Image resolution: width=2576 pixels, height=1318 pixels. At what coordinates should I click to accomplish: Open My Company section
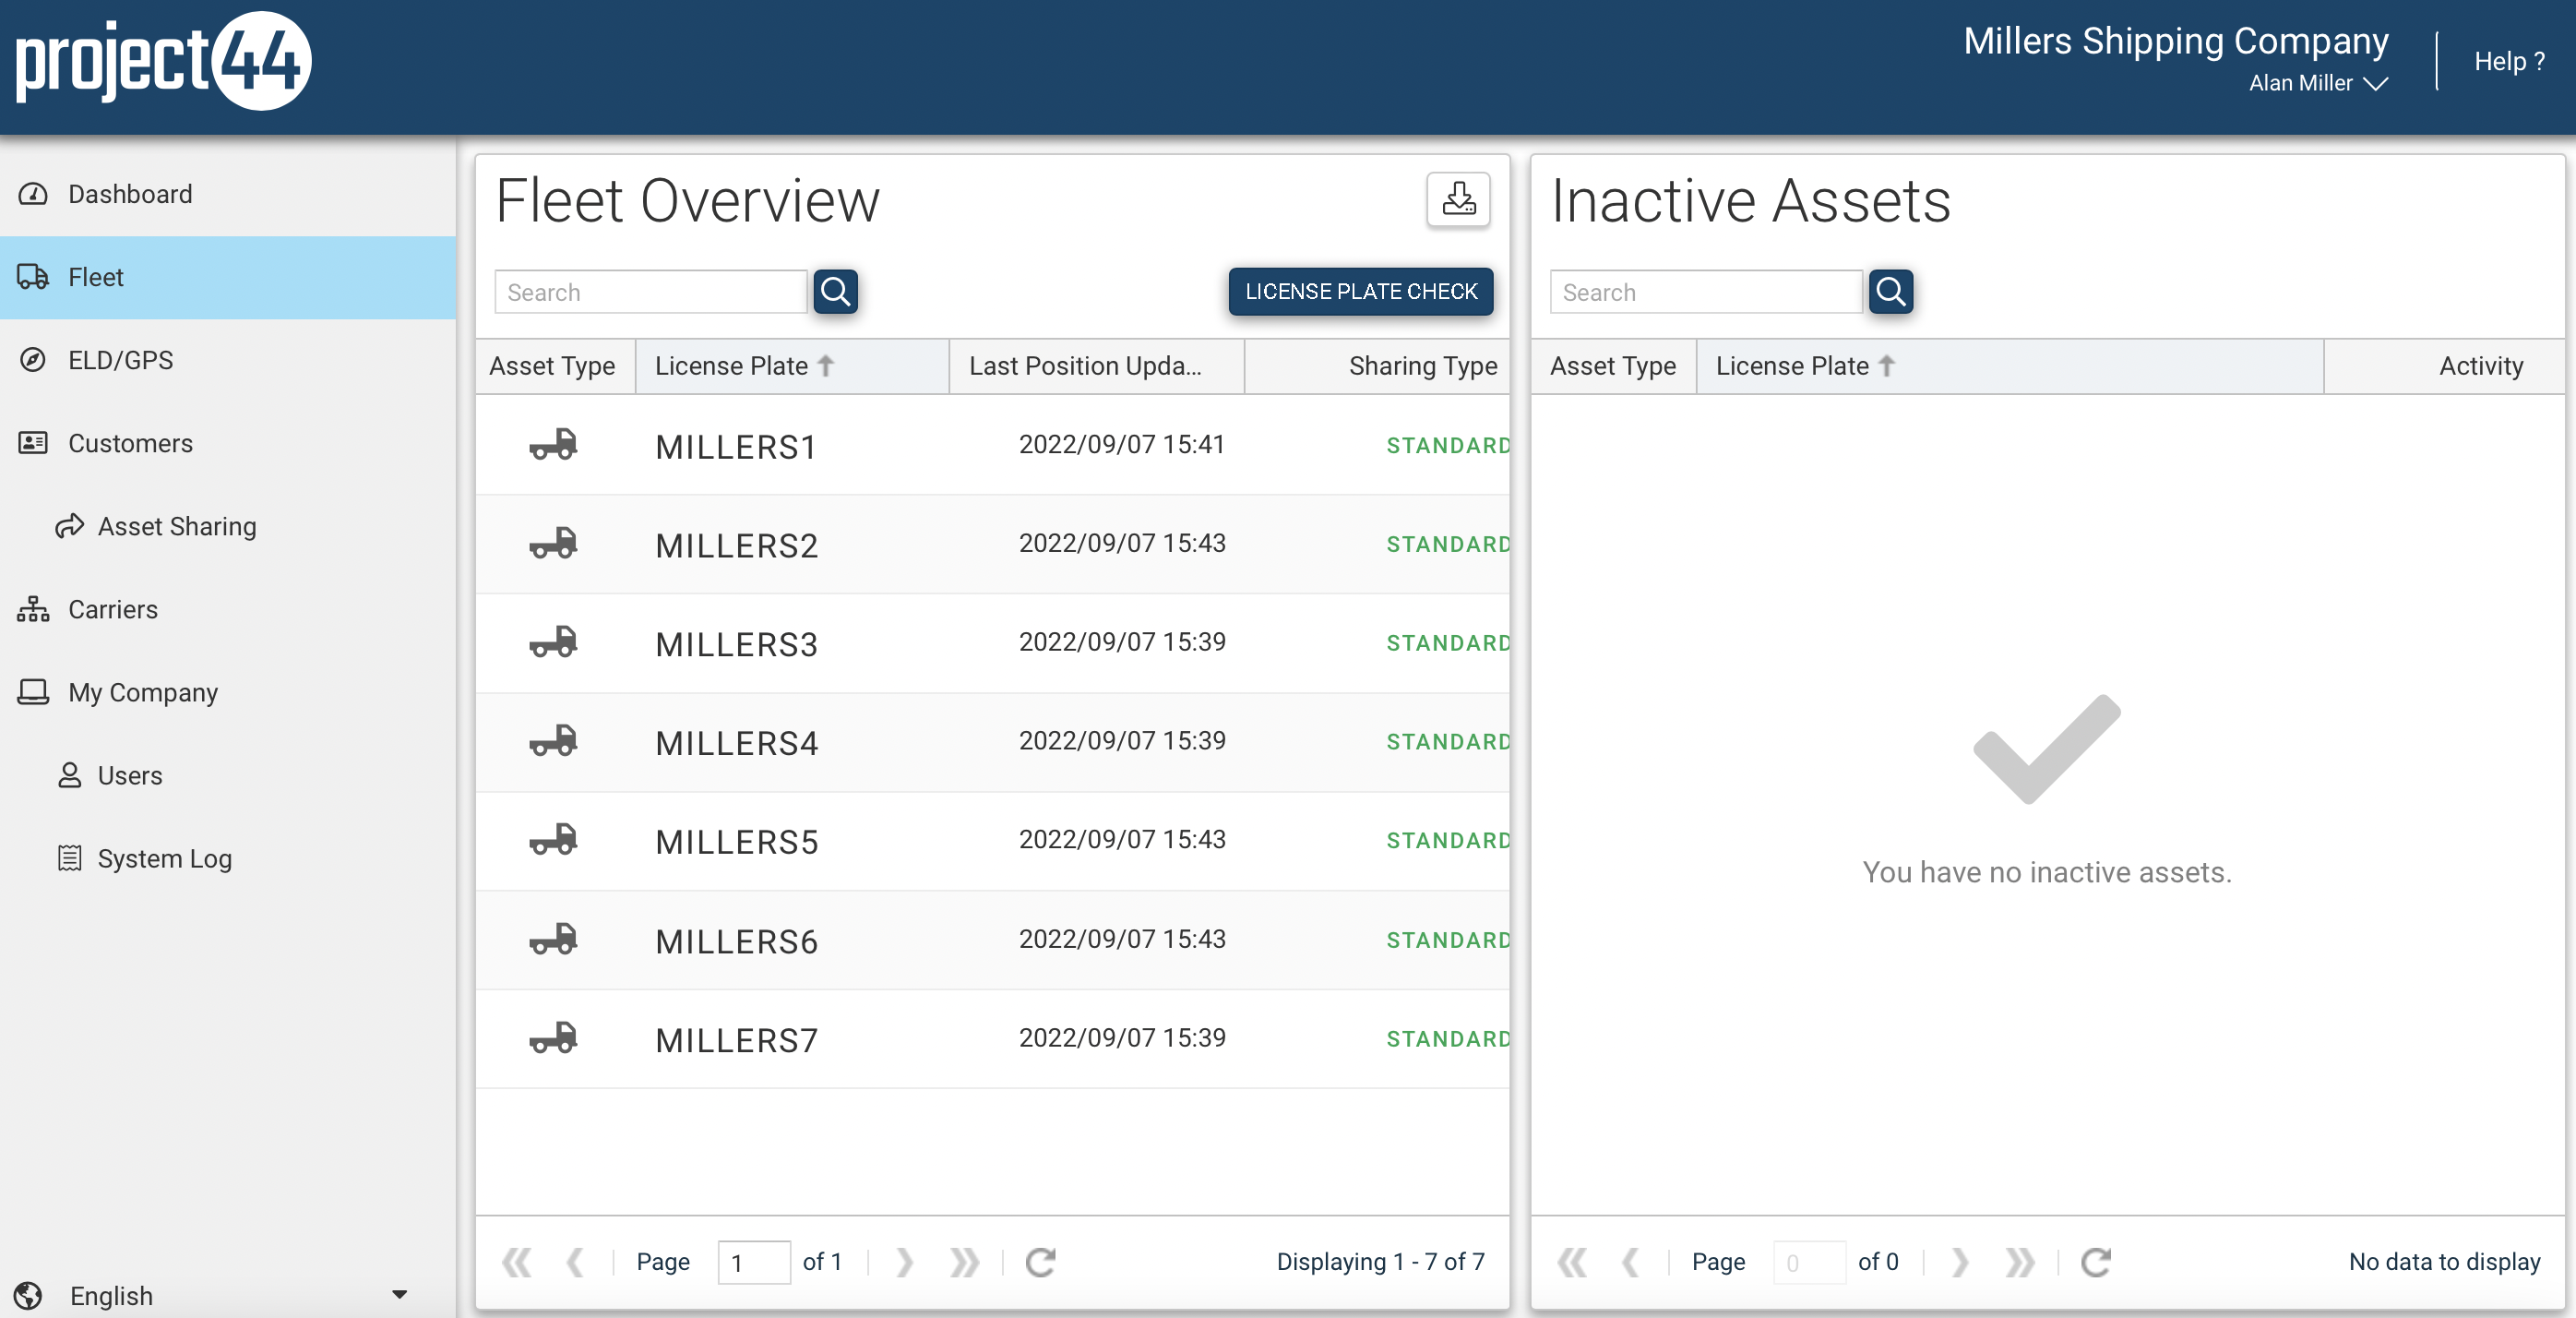coord(228,692)
